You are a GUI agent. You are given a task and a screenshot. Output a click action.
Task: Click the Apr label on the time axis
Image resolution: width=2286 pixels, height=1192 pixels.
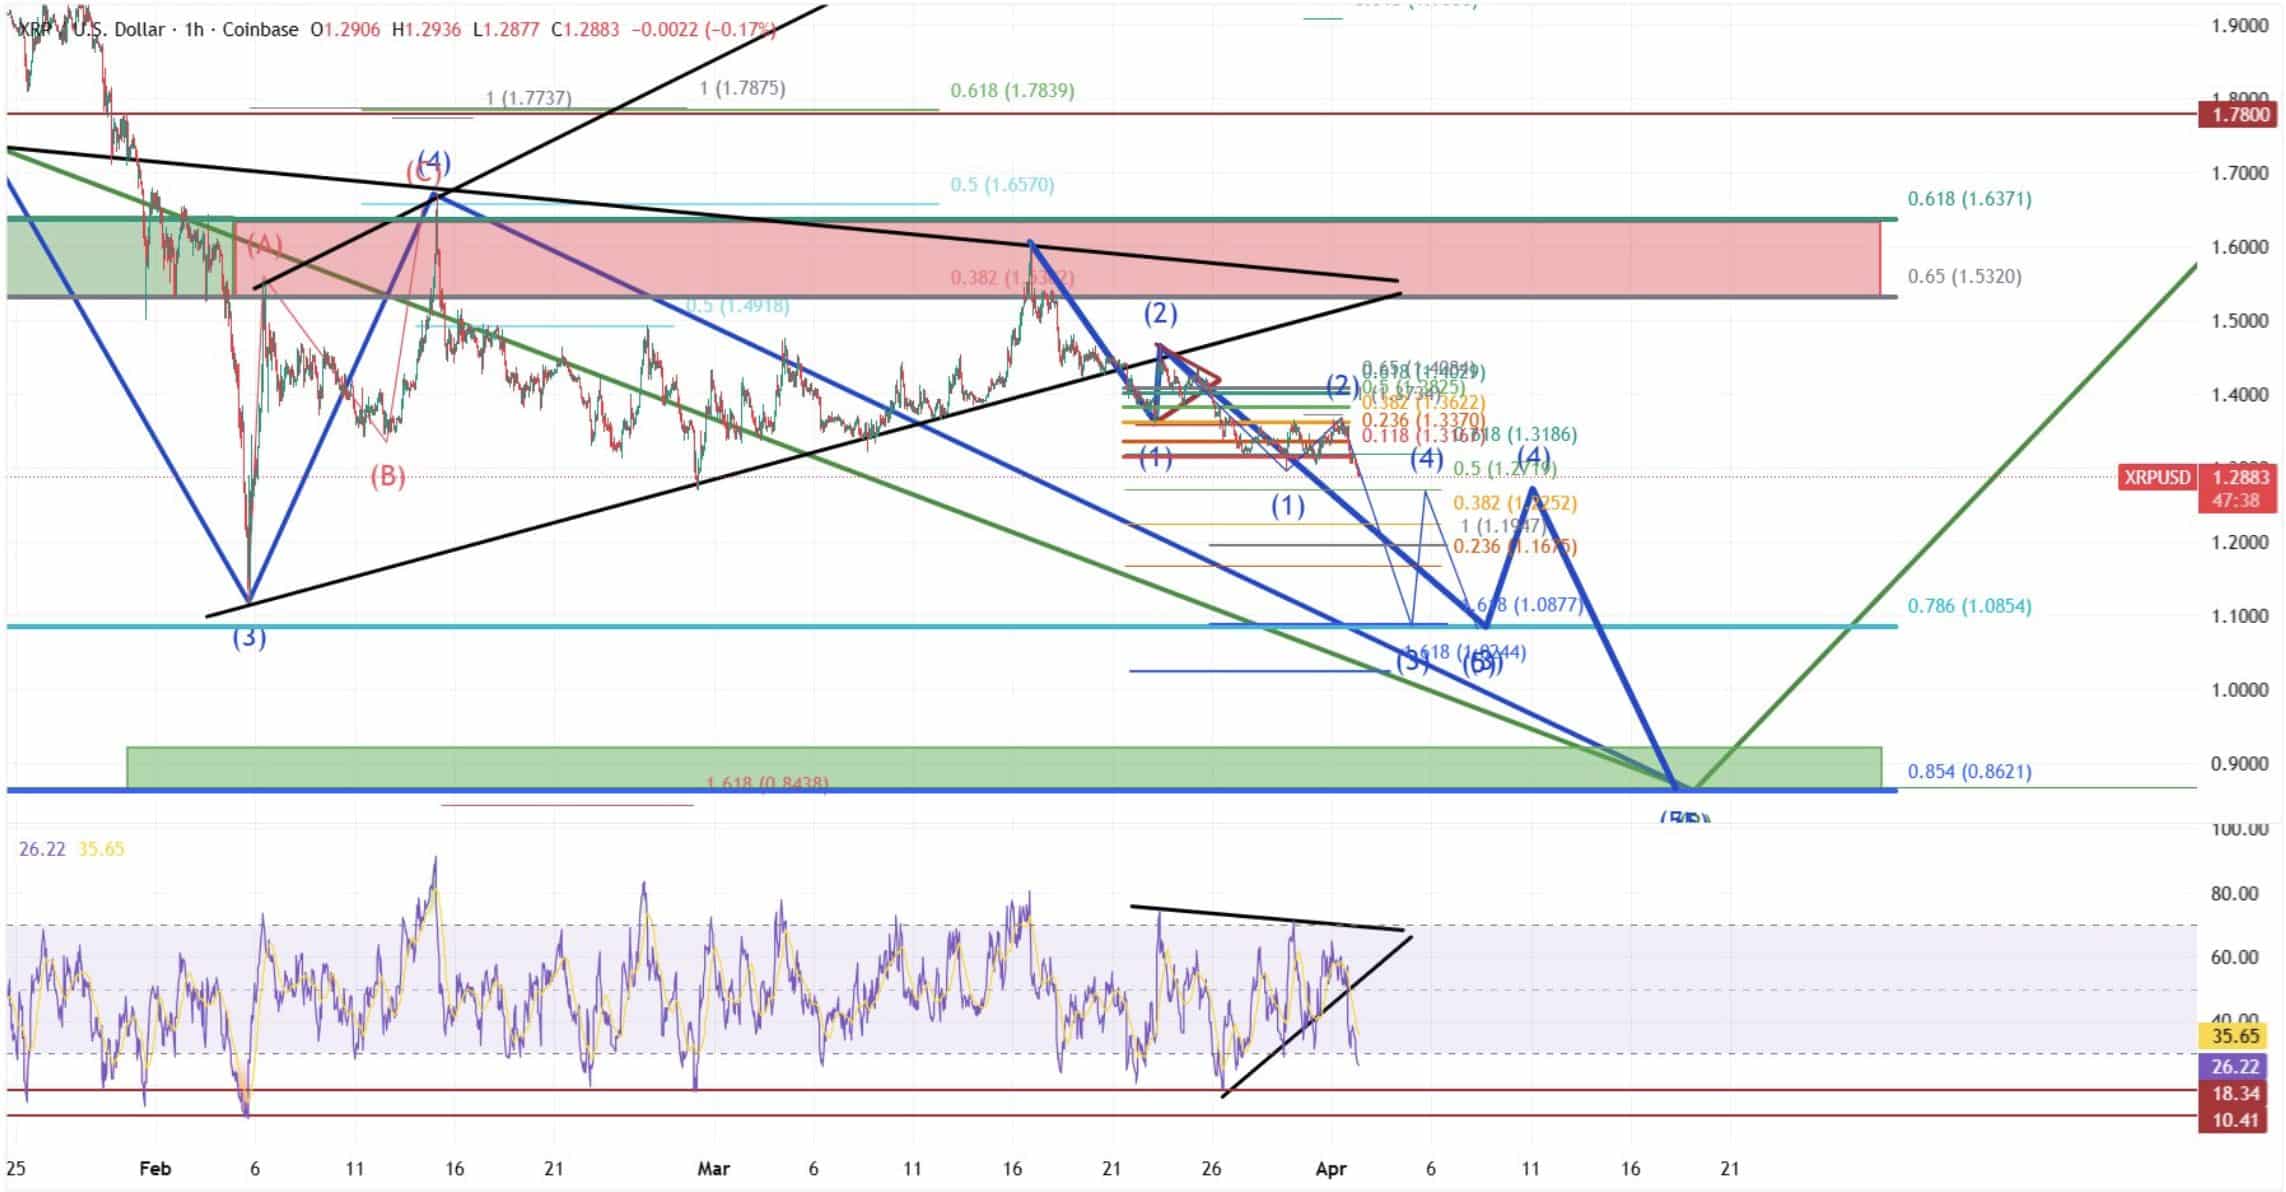click(x=1331, y=1168)
